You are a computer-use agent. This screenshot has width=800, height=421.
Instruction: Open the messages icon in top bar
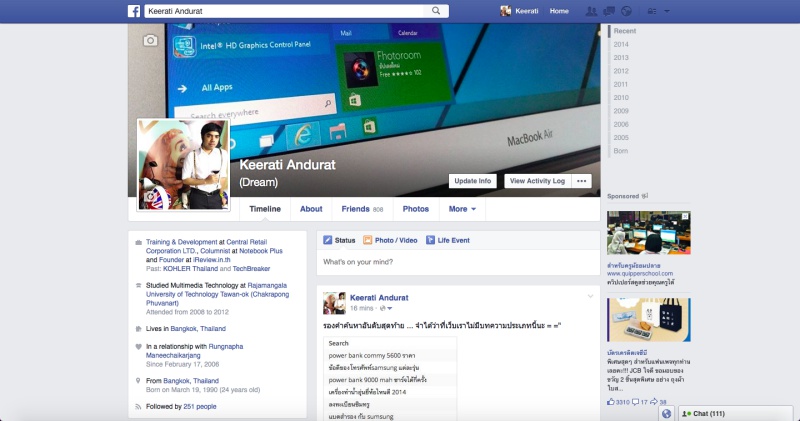pyautogui.click(x=608, y=11)
